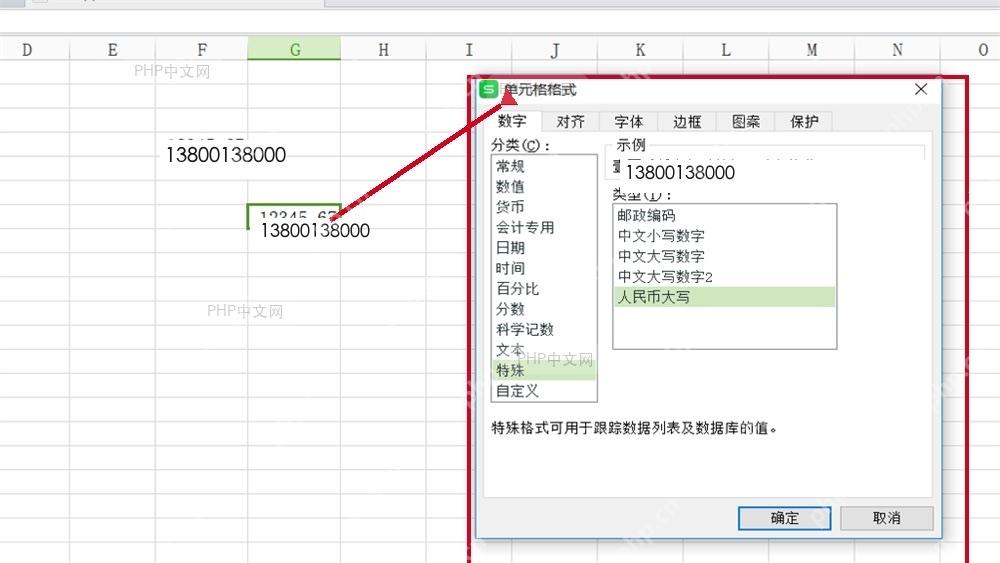Confirm with the 确定 button
Viewport: 1000px width, 563px height.
pyautogui.click(x=784, y=518)
